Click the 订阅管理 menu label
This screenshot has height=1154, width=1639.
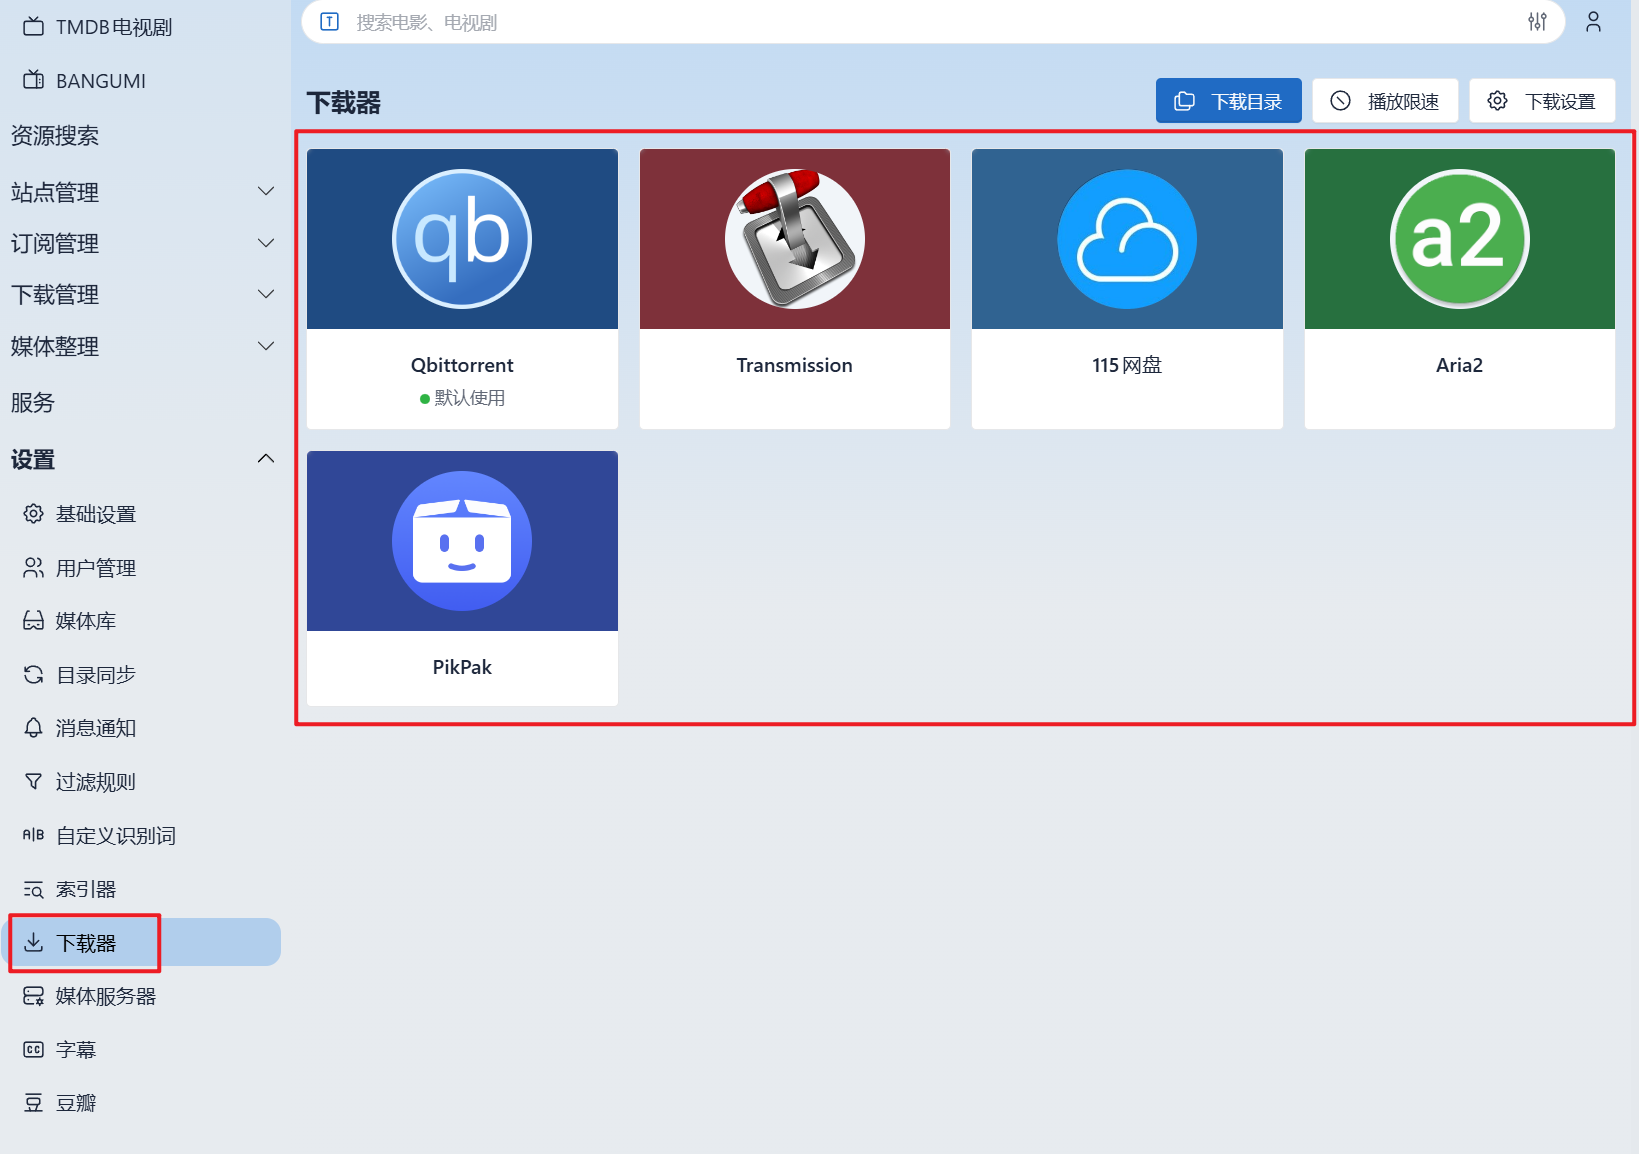[55, 243]
